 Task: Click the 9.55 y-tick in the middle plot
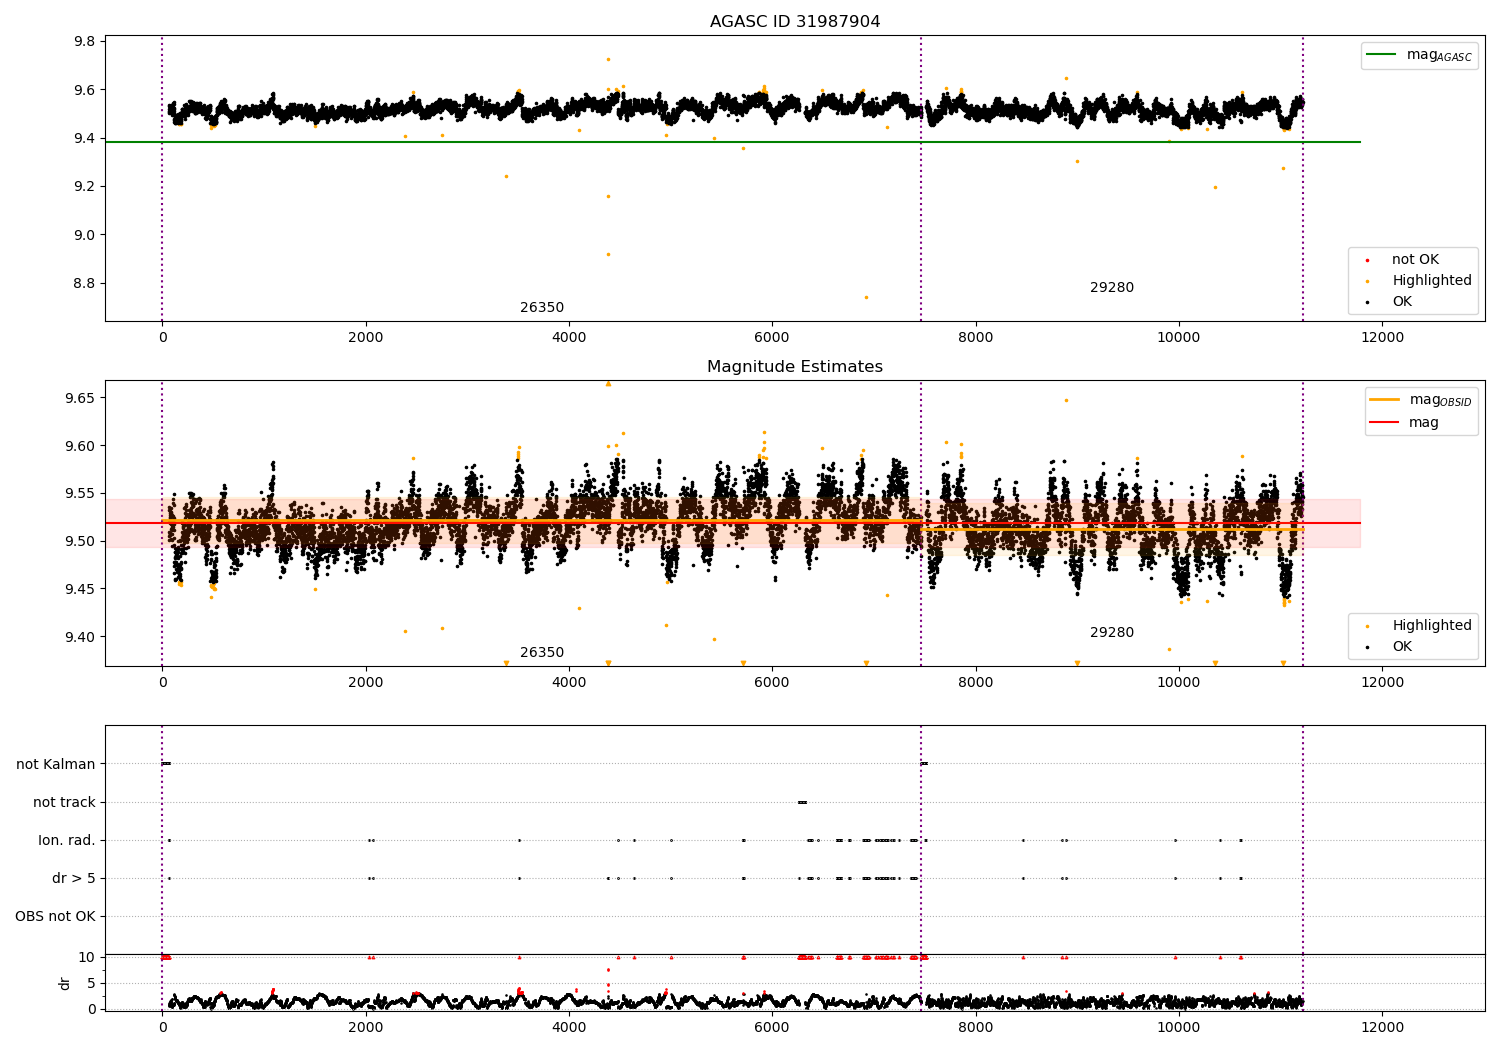81,494
